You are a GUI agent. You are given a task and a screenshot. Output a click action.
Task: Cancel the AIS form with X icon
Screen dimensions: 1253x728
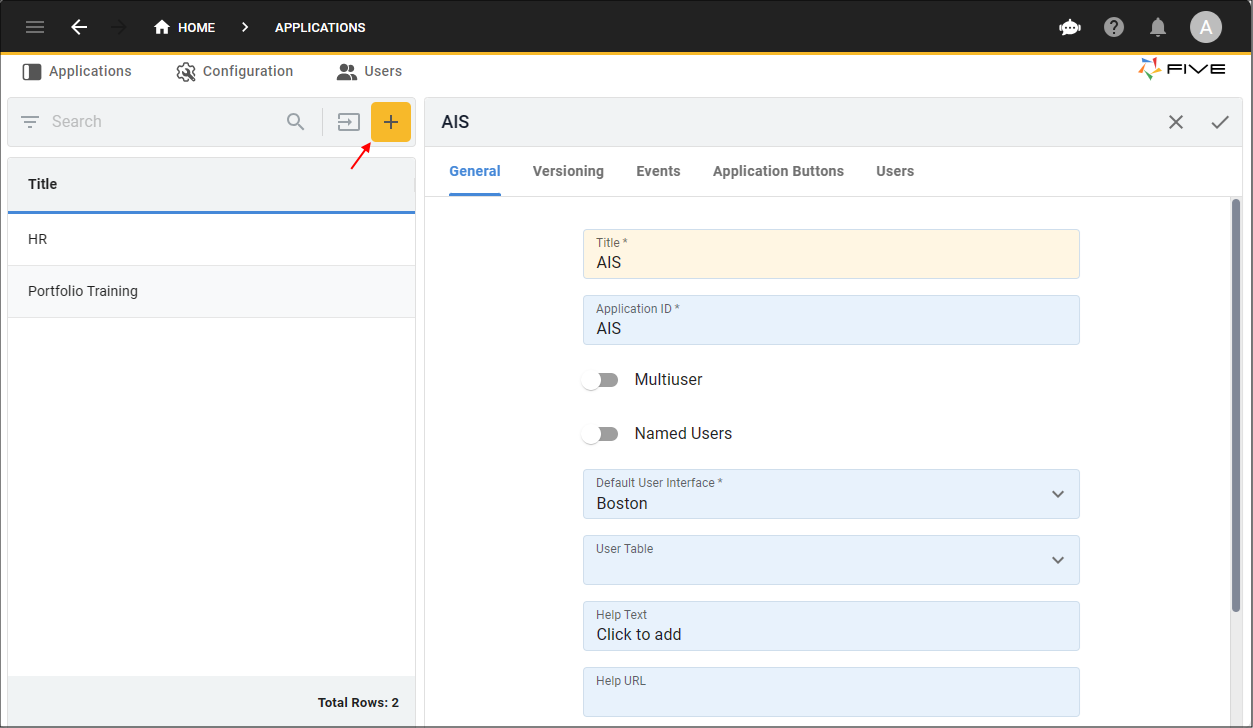1176,122
